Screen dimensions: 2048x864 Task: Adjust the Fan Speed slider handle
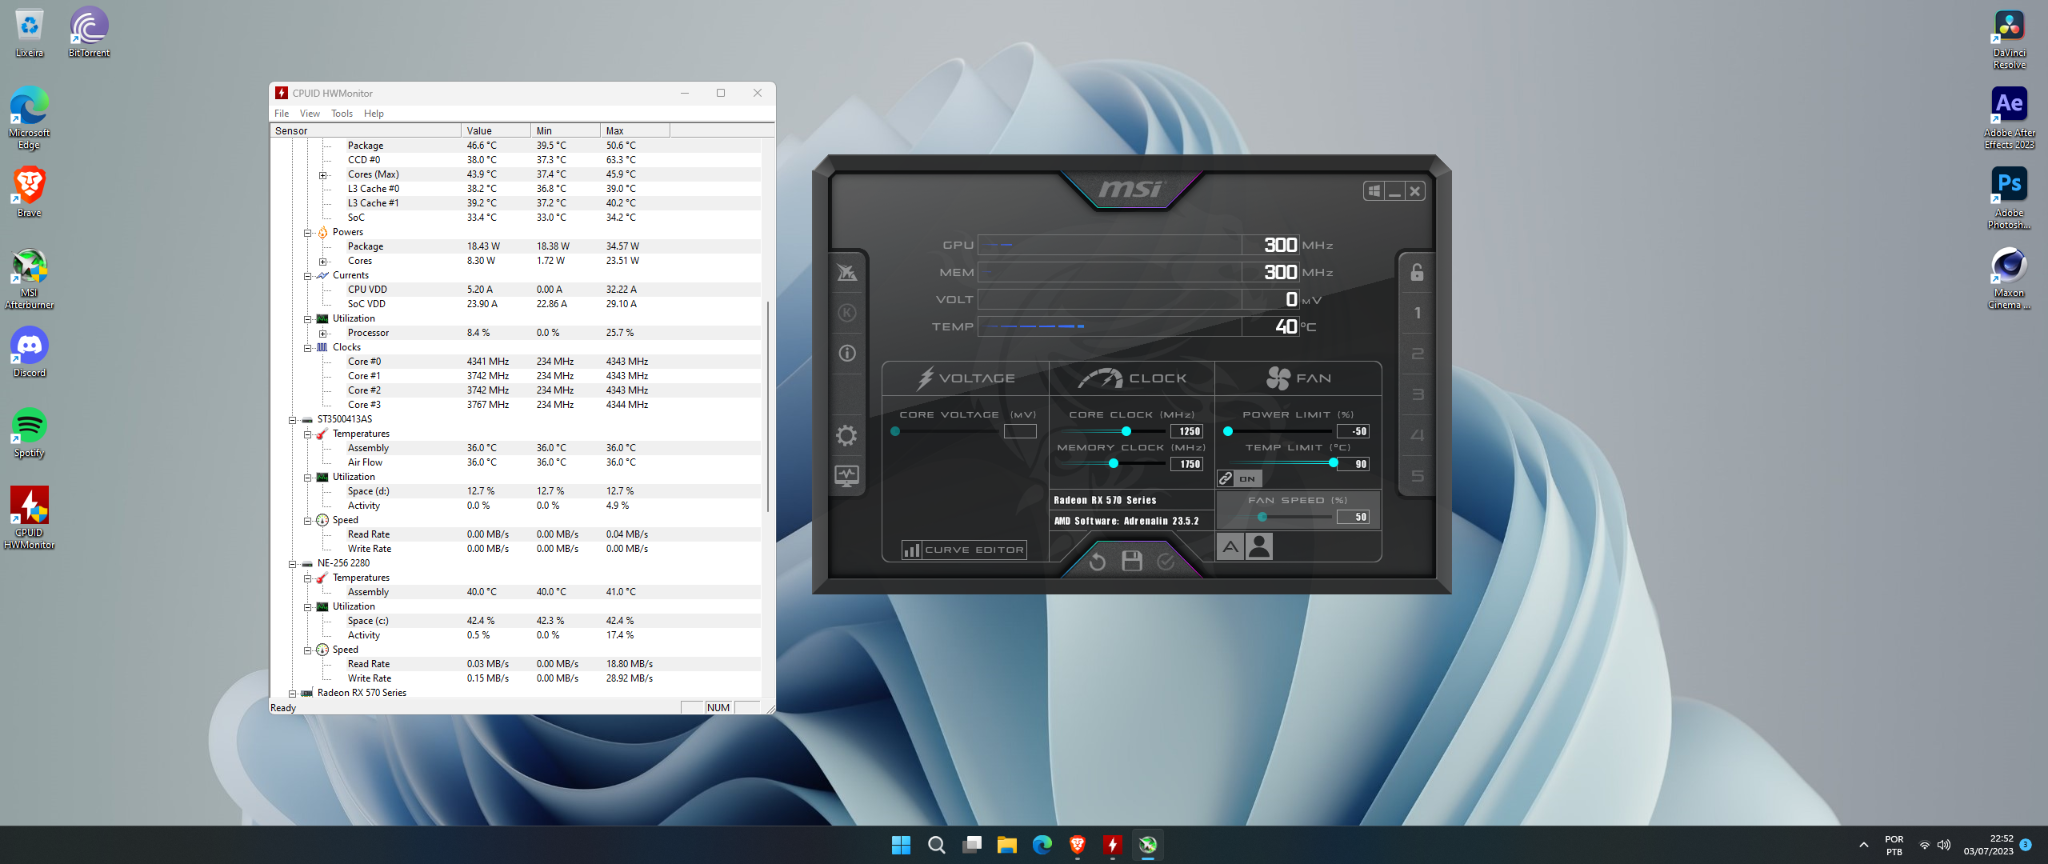point(1263,517)
